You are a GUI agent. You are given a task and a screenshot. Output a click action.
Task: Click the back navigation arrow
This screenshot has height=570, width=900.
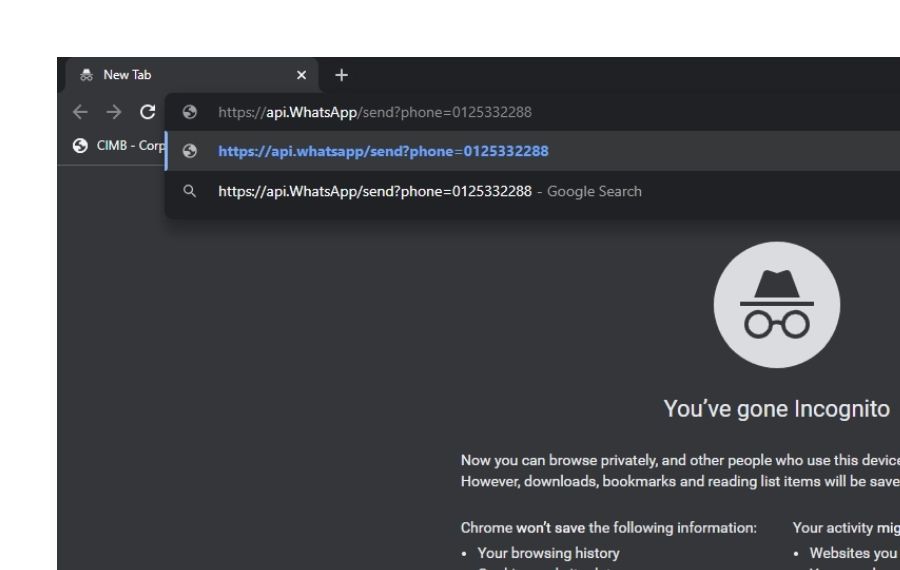(80, 112)
